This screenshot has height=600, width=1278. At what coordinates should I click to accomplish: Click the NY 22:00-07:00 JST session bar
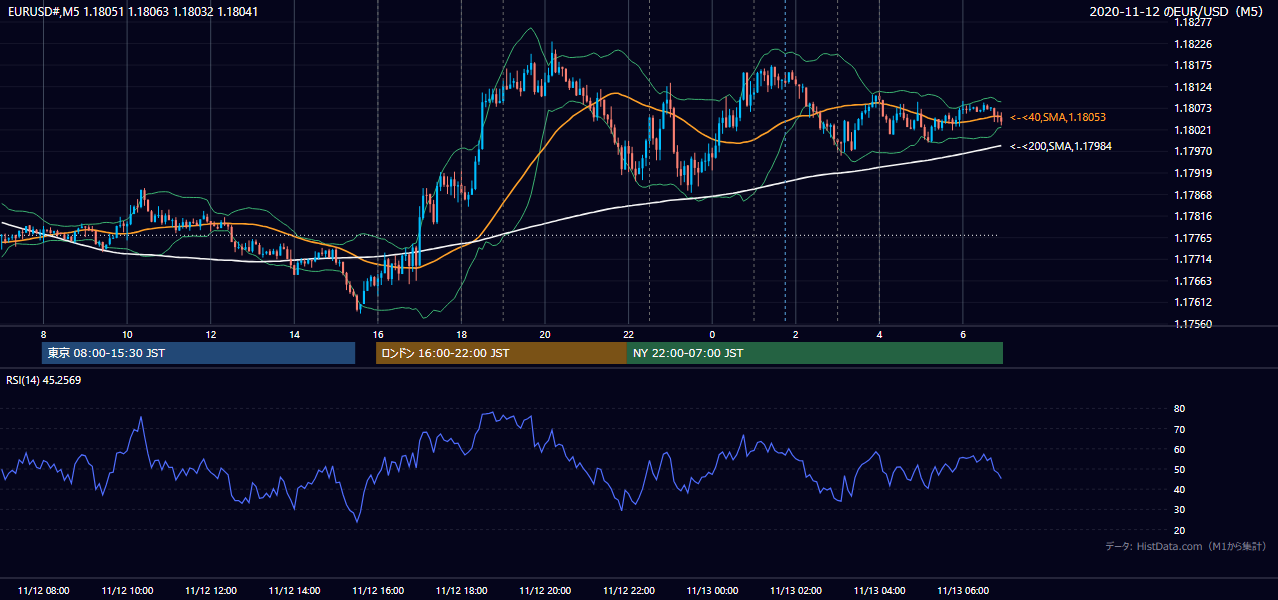[x=815, y=353]
